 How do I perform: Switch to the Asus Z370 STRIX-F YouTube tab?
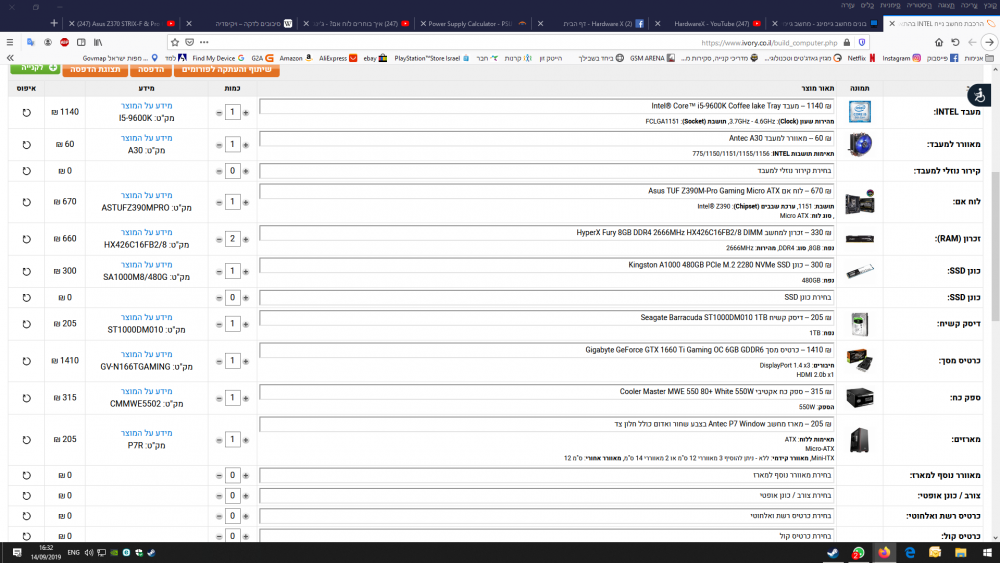point(121,24)
